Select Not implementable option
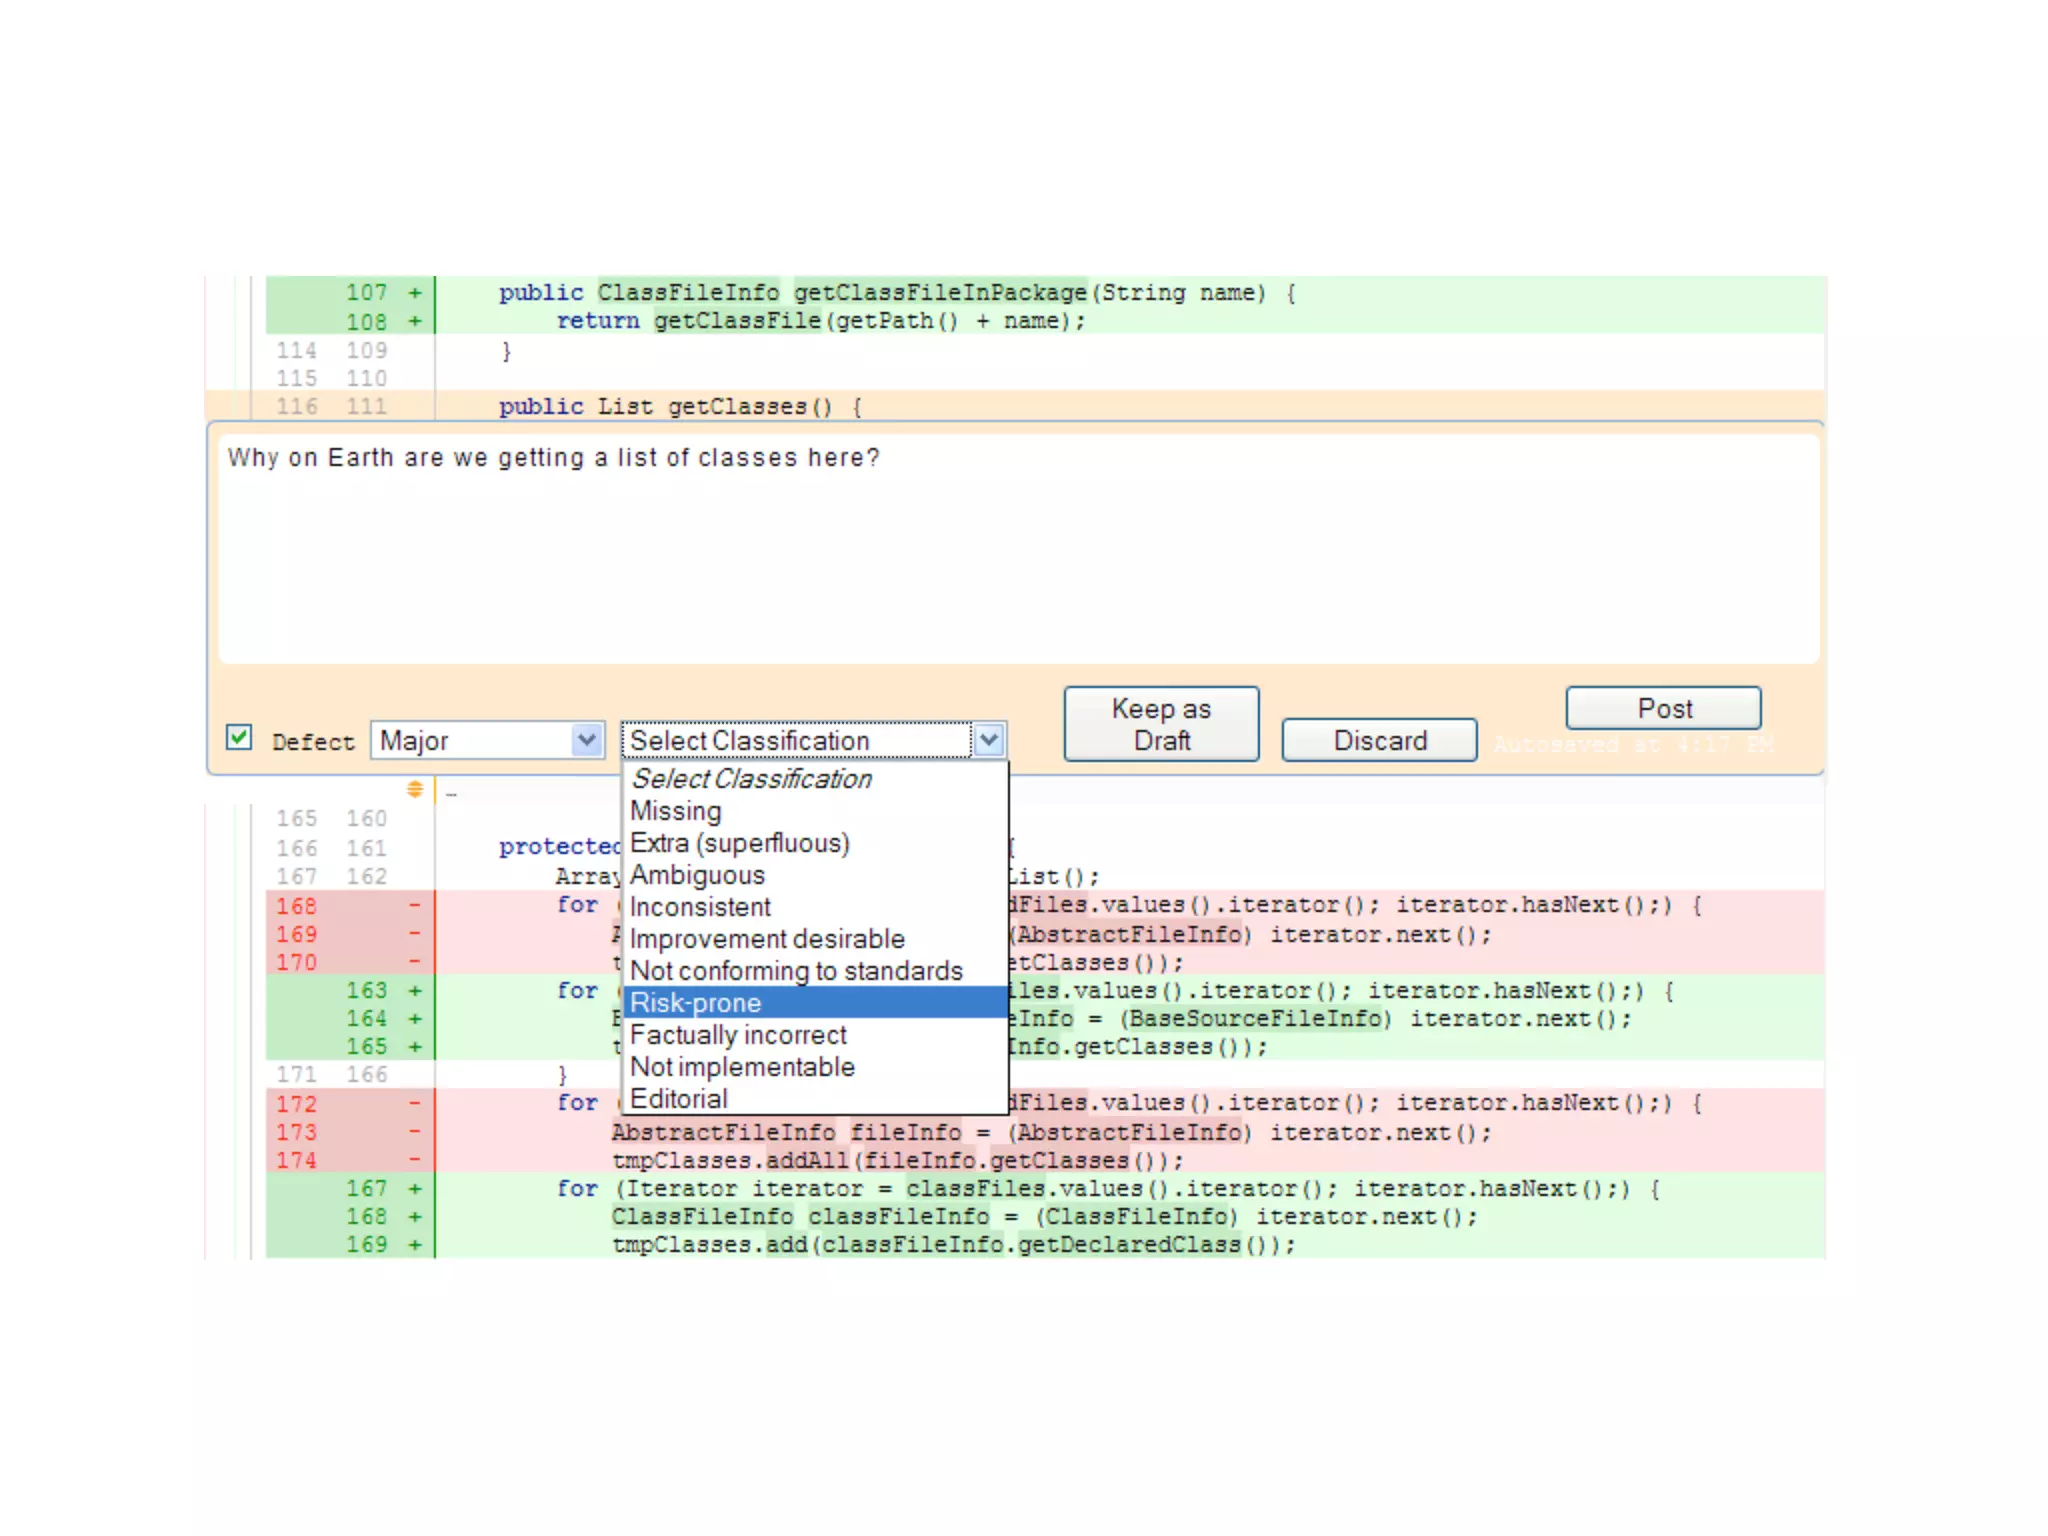The image size is (2048, 1536). coord(742,1067)
